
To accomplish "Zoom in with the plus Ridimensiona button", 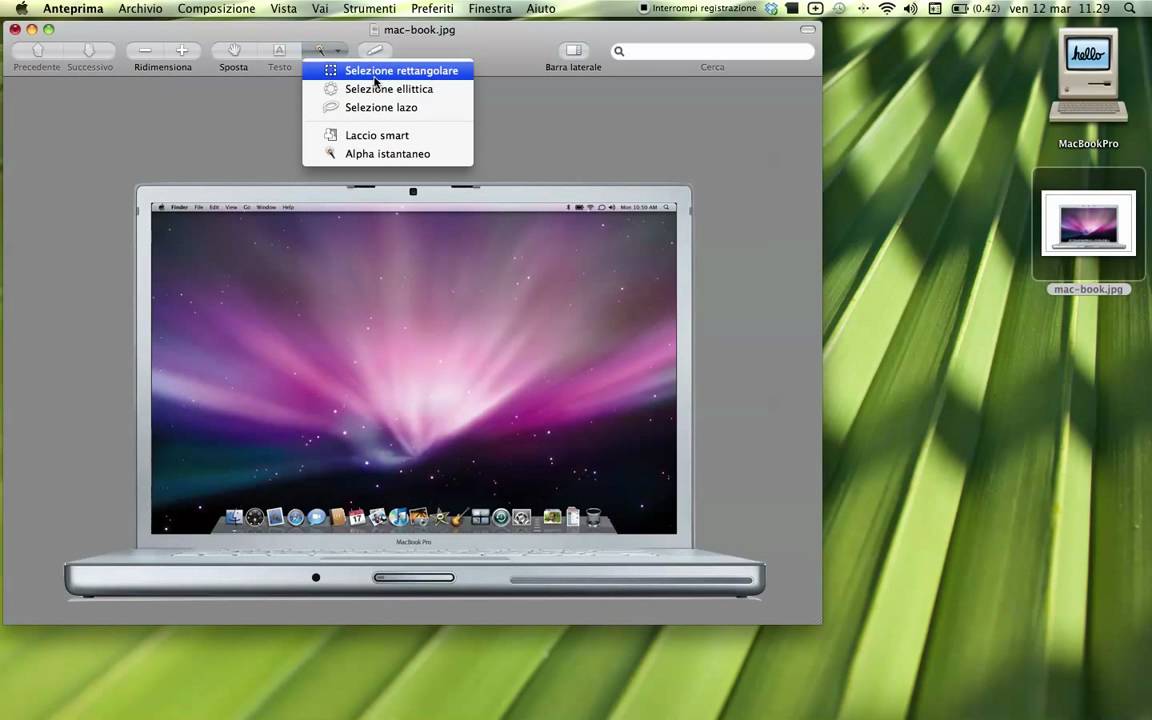I will (182, 50).
